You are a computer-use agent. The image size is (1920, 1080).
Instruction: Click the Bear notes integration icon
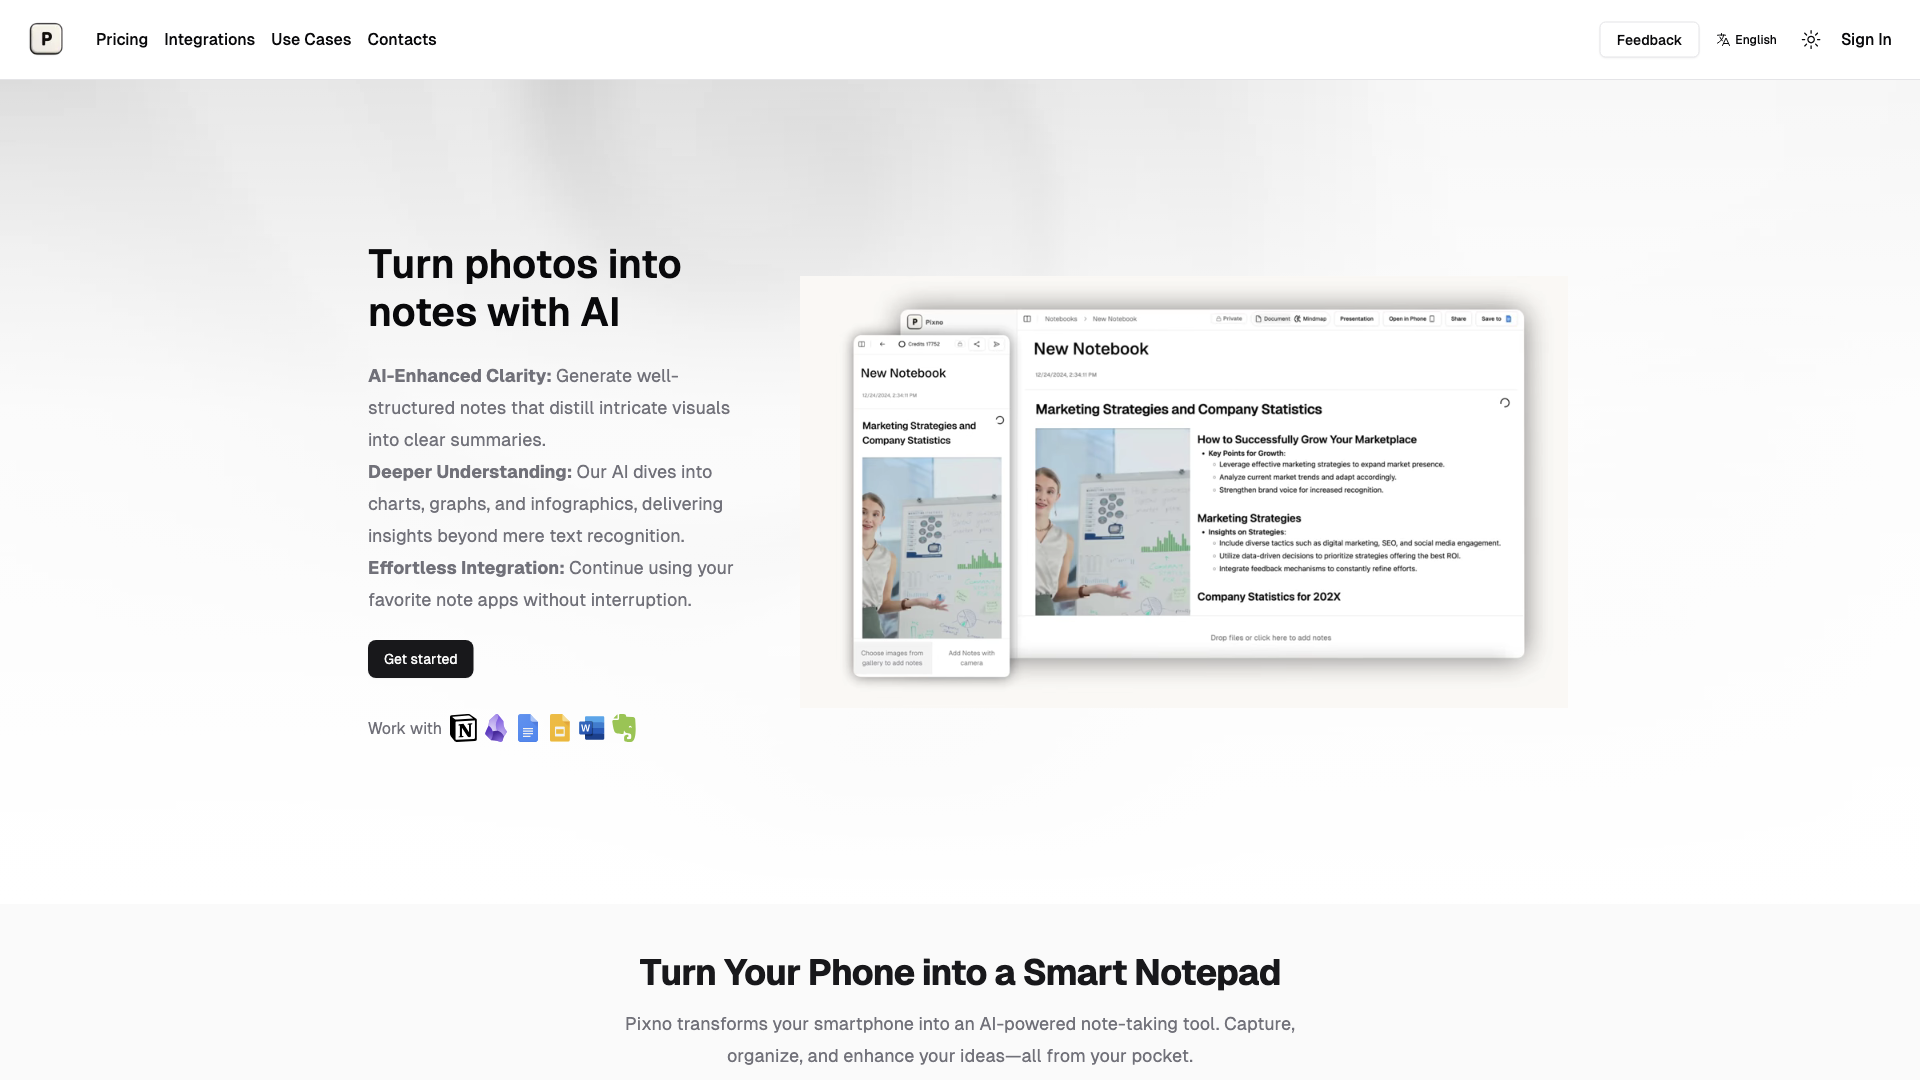(x=495, y=728)
